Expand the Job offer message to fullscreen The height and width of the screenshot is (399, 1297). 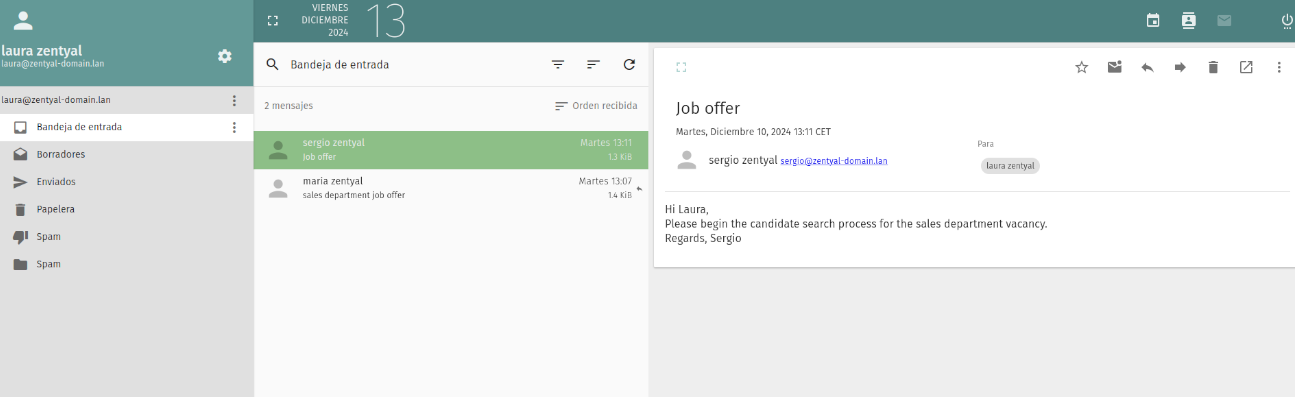[681, 67]
